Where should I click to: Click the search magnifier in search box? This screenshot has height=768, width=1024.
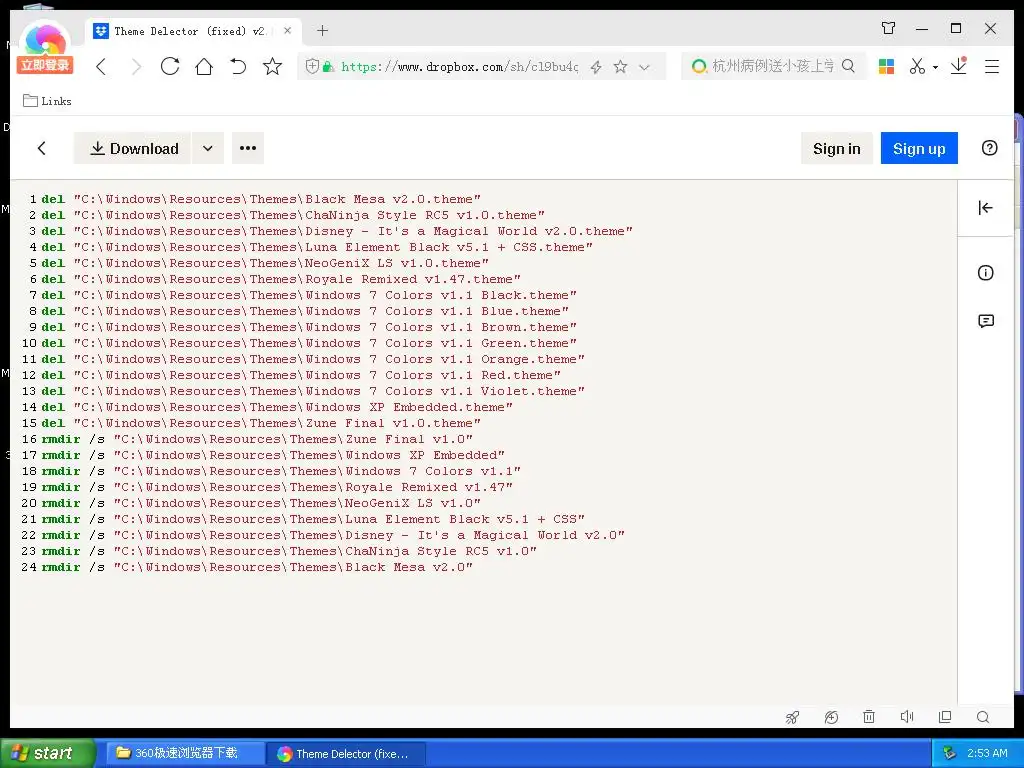pyautogui.click(x=848, y=66)
